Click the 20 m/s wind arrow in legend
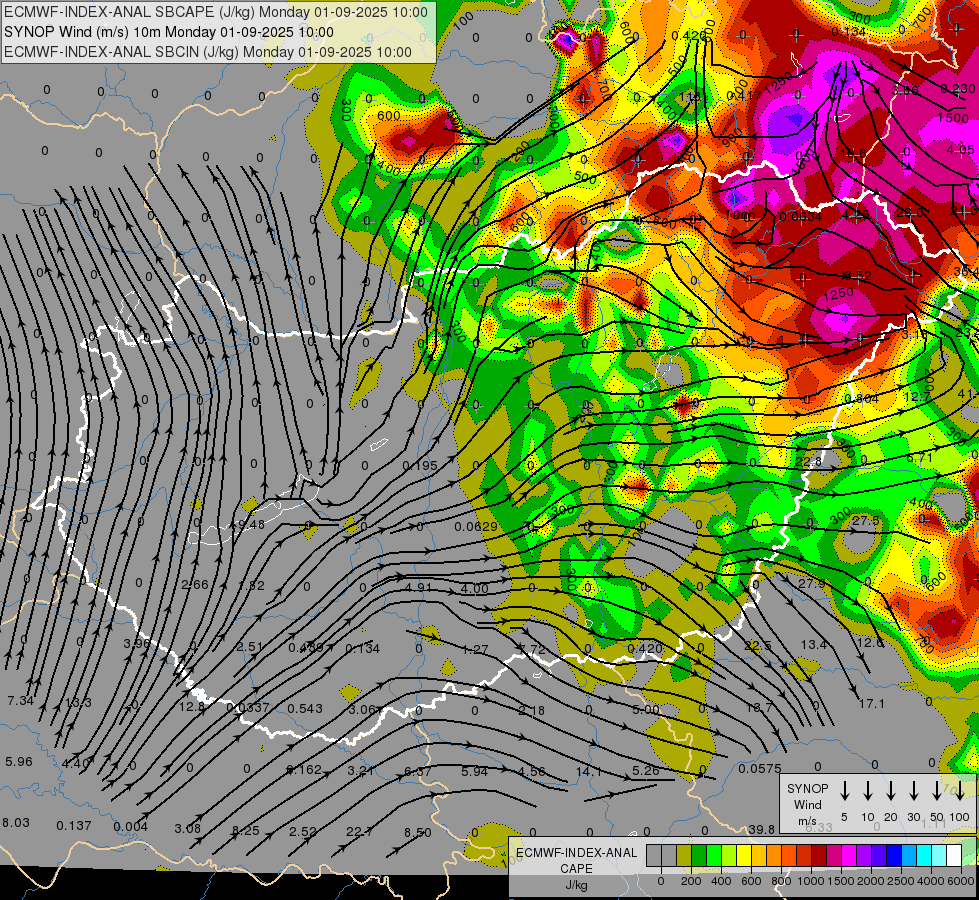979x900 pixels. pos(891,791)
